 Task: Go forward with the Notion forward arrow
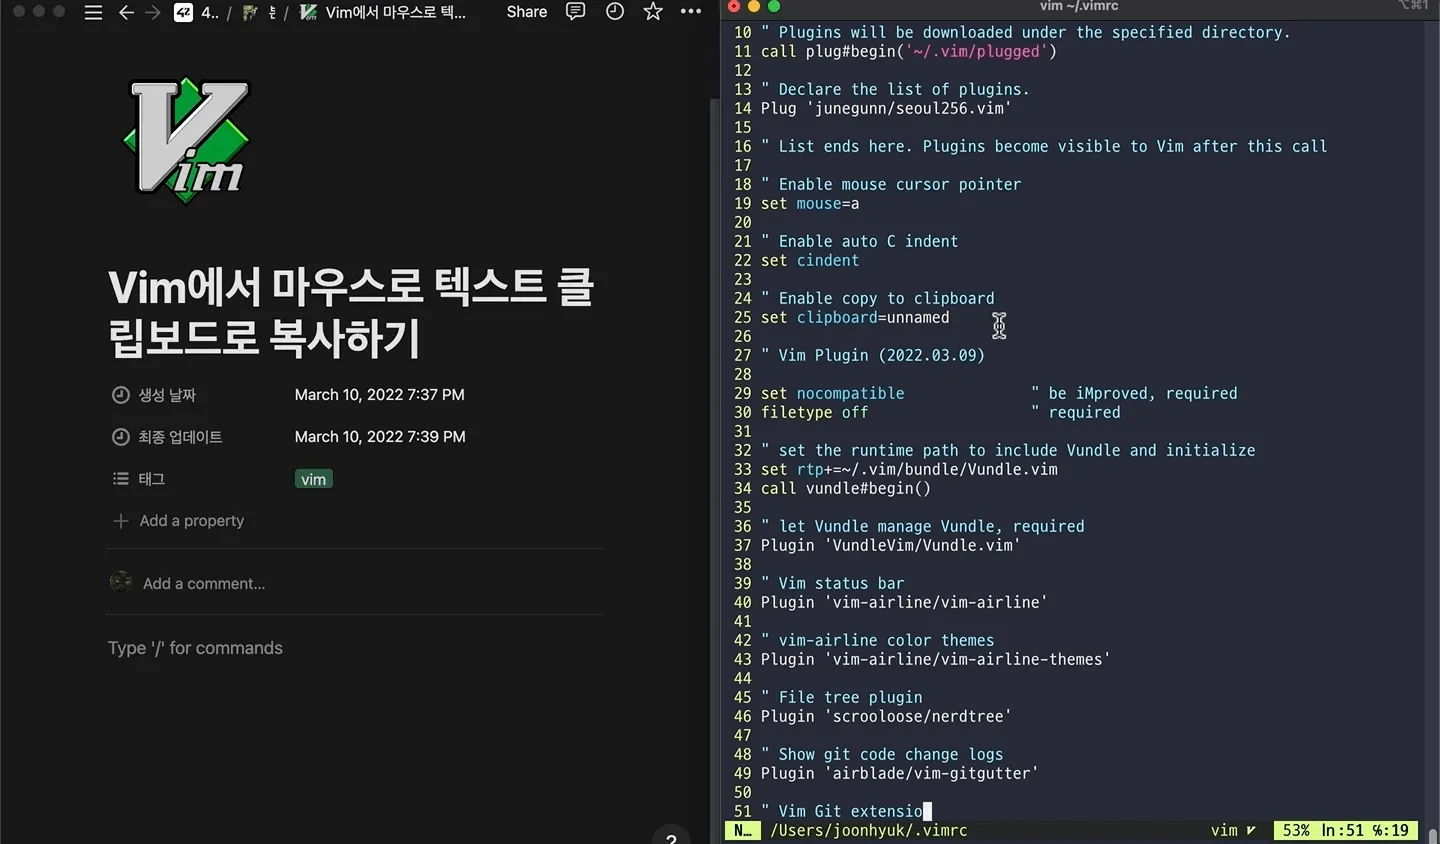152,12
